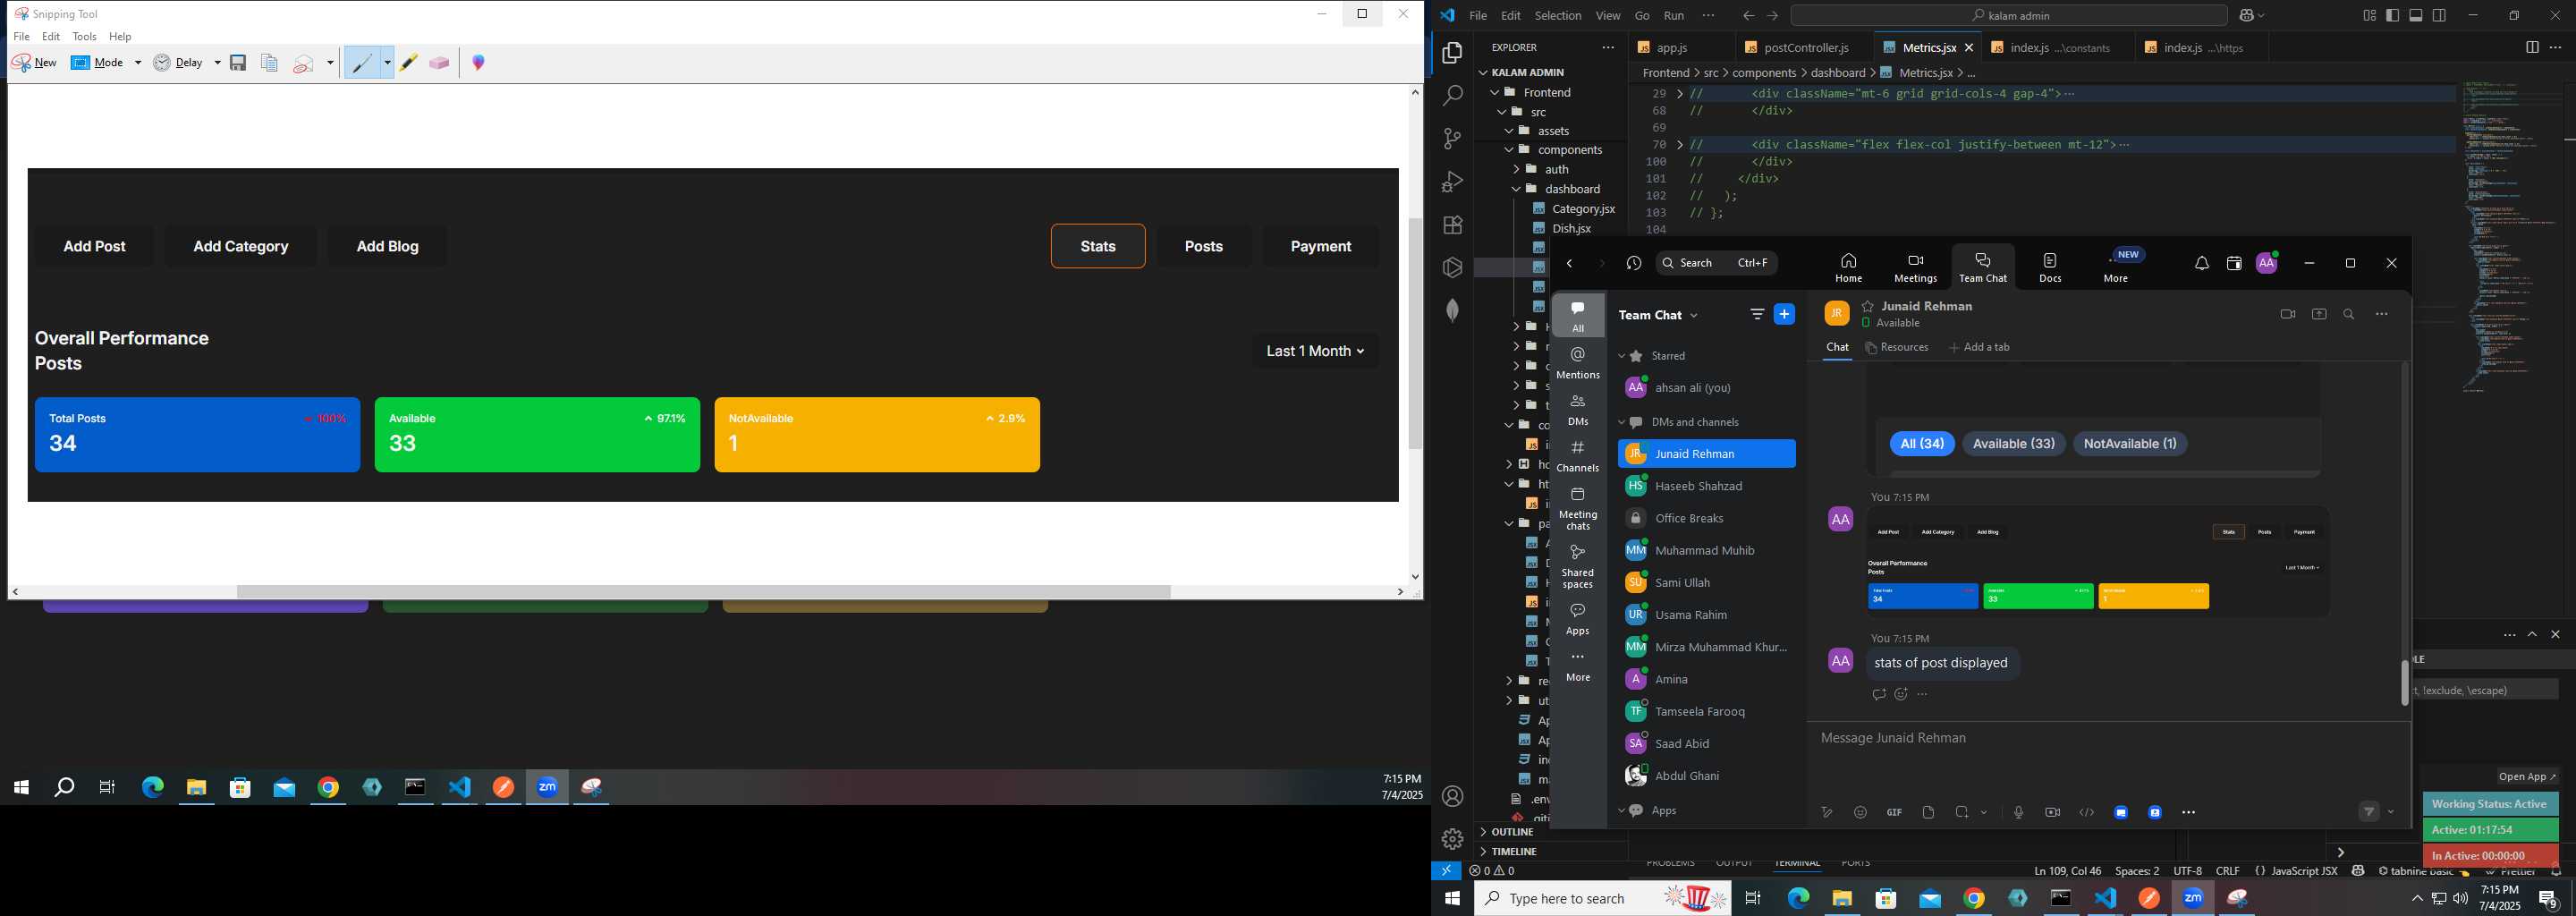This screenshot has height=916, width=2576.
Task: Select the Available (33) chip in chat
Action: 2013,443
